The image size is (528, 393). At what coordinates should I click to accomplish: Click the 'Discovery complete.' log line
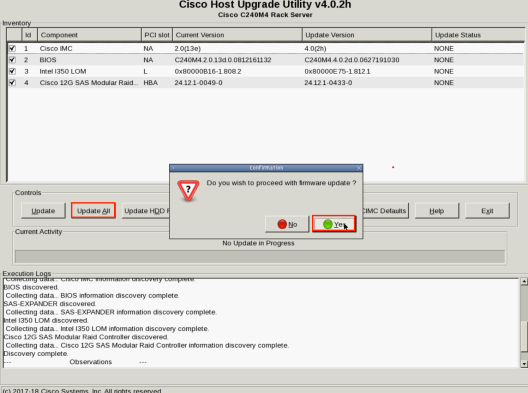click(x=36, y=354)
